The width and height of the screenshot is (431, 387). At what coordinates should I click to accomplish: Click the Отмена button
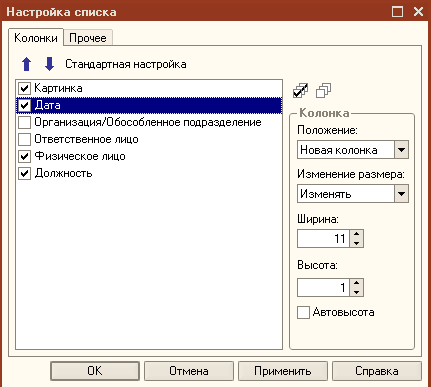pos(189,371)
